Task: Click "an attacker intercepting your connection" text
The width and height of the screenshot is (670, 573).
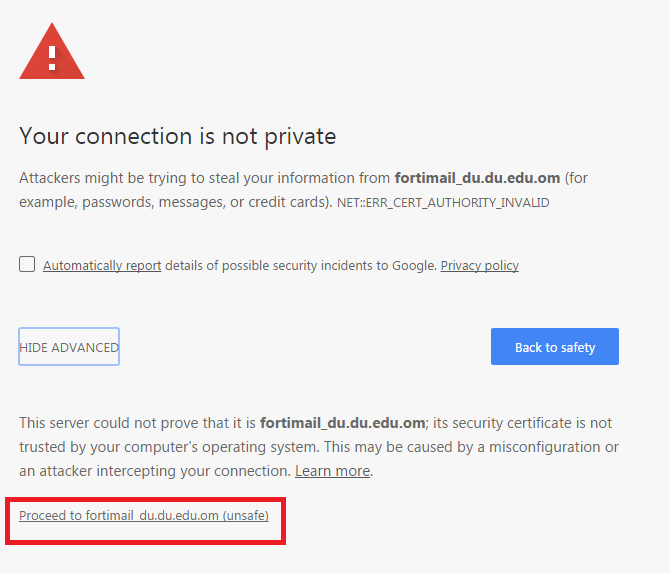Action: 155,471
